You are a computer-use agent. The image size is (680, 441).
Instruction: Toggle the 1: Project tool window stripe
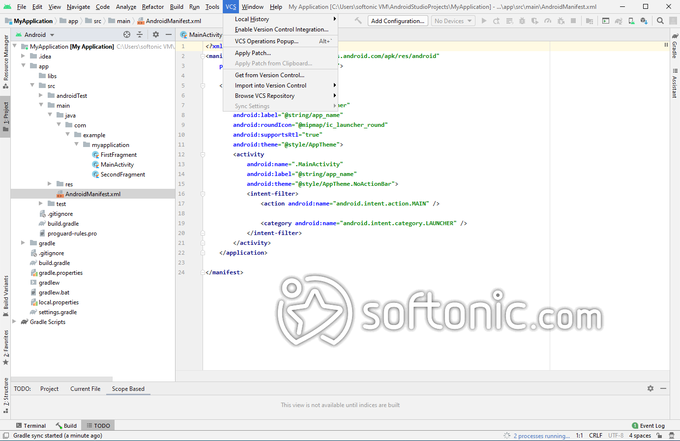point(6,117)
